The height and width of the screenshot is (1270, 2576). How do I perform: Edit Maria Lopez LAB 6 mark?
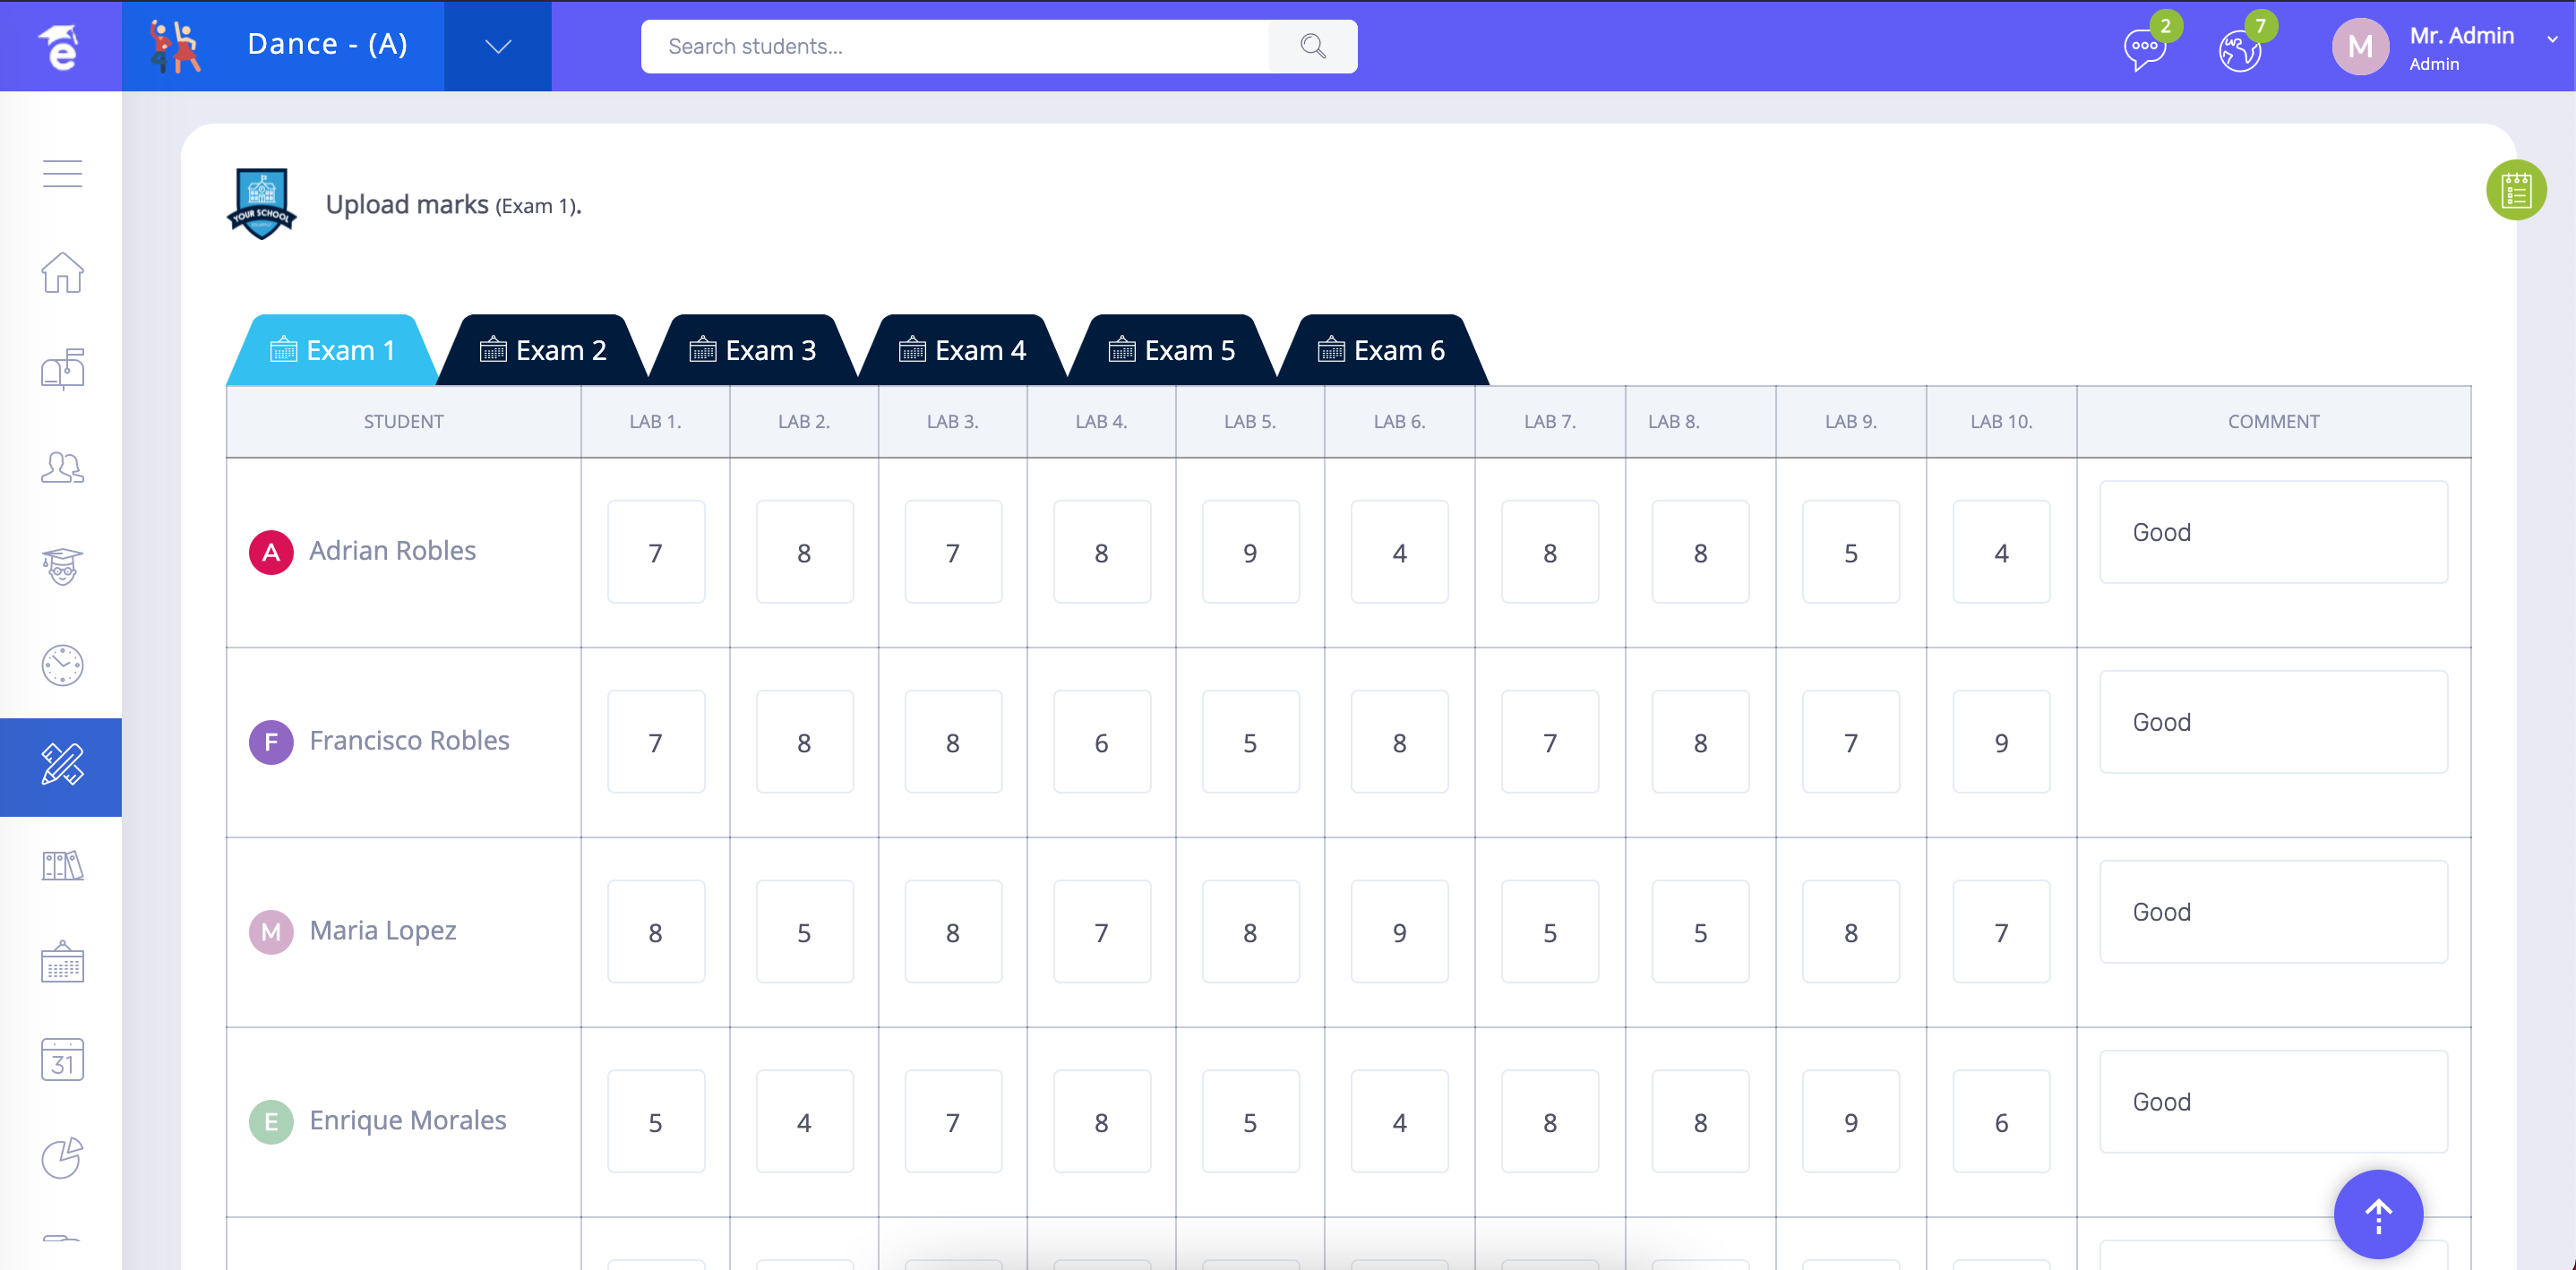(1400, 932)
